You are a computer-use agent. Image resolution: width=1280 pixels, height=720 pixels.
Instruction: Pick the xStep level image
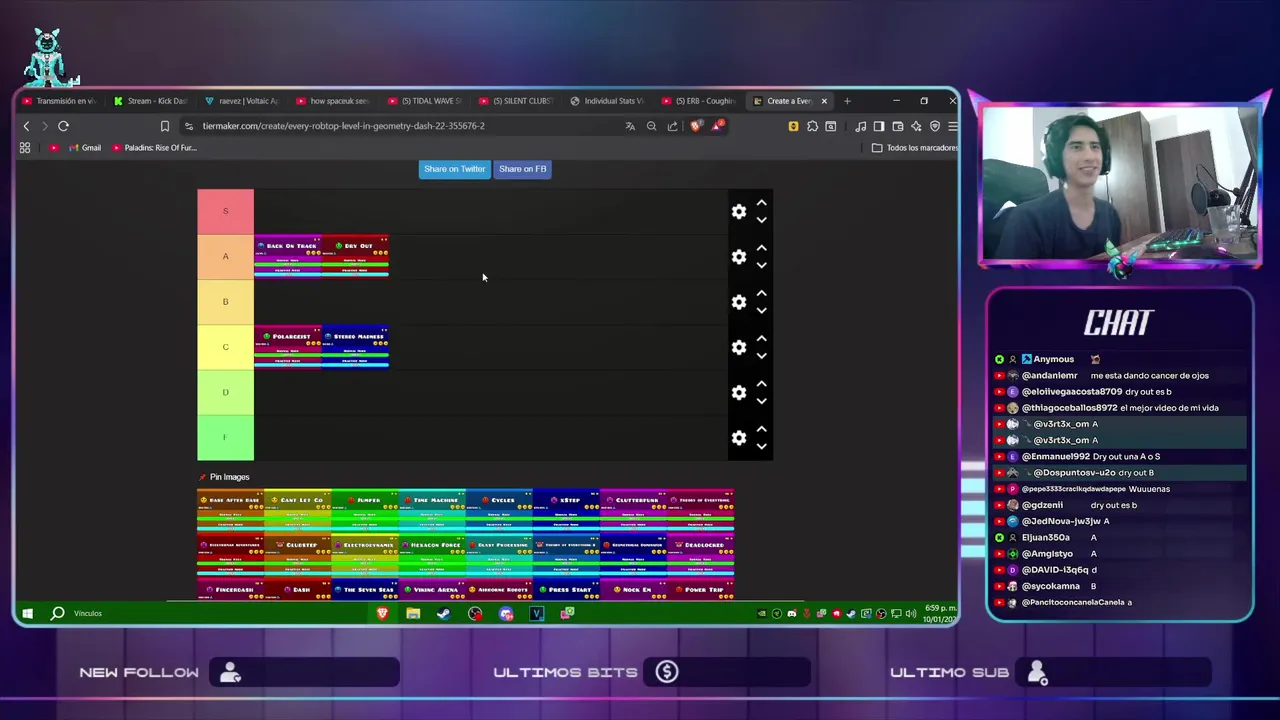(x=565, y=510)
